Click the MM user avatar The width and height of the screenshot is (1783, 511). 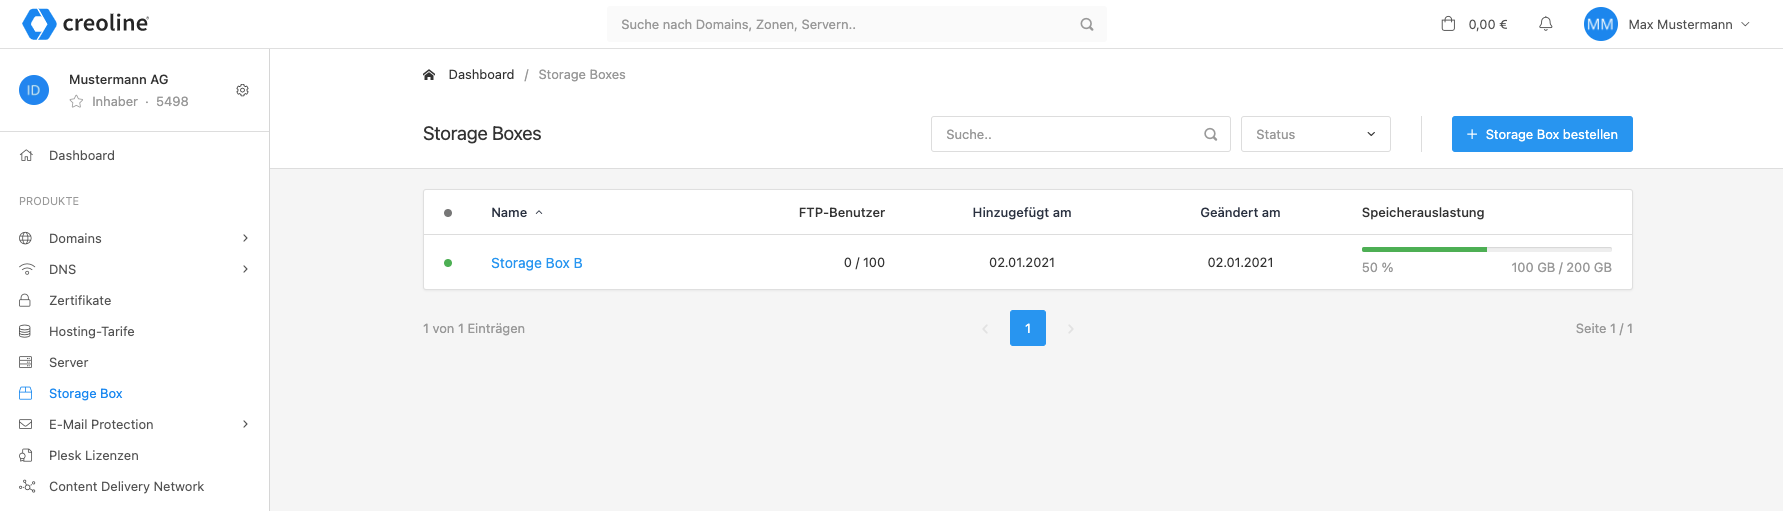1600,24
